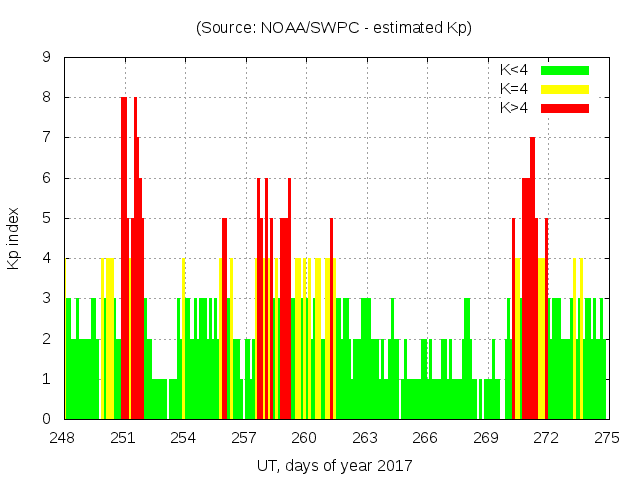
Task: Click the 248 tick label on x-axis
Action: pyautogui.click(x=63, y=438)
